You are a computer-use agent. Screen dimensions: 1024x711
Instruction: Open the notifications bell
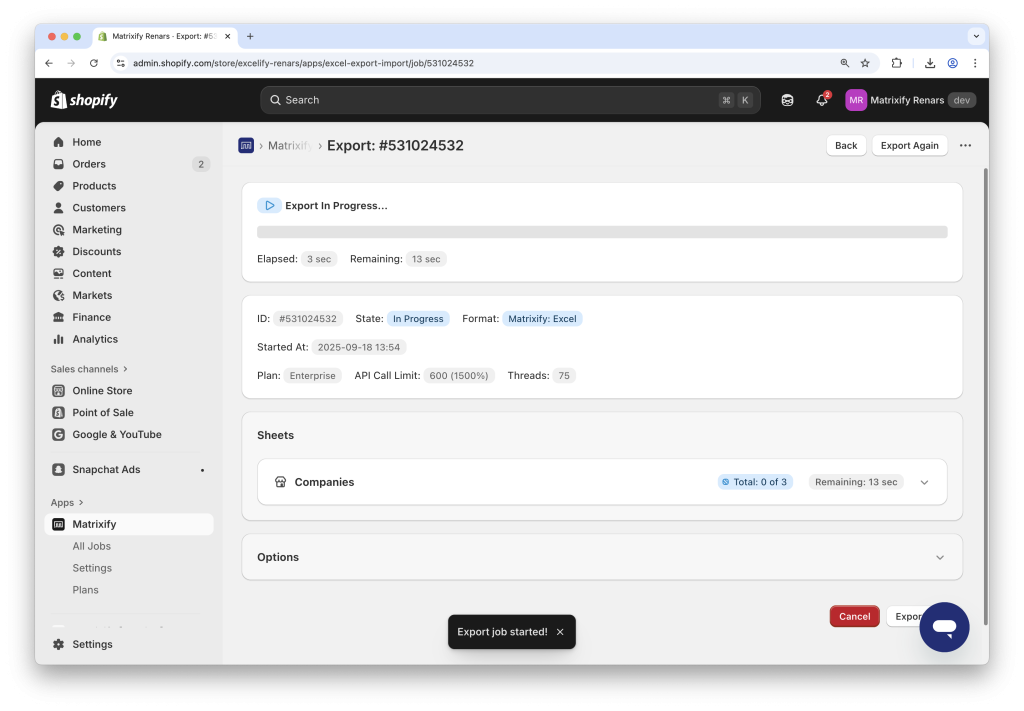coord(820,100)
